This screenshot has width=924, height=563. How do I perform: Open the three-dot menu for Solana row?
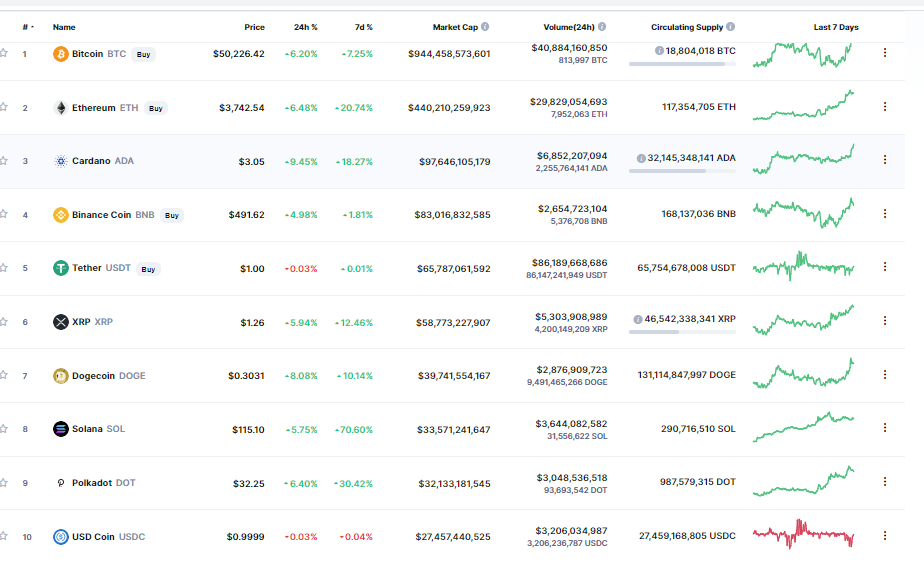[885, 427]
